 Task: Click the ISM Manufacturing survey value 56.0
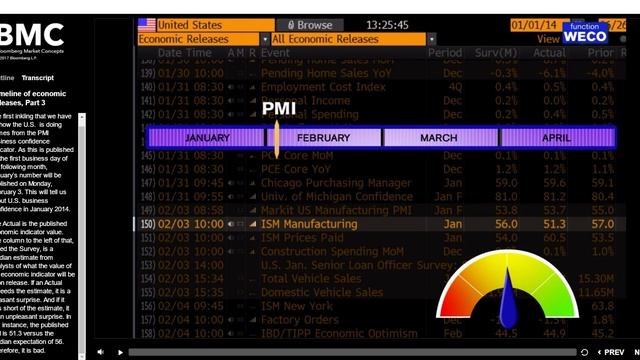pos(506,224)
